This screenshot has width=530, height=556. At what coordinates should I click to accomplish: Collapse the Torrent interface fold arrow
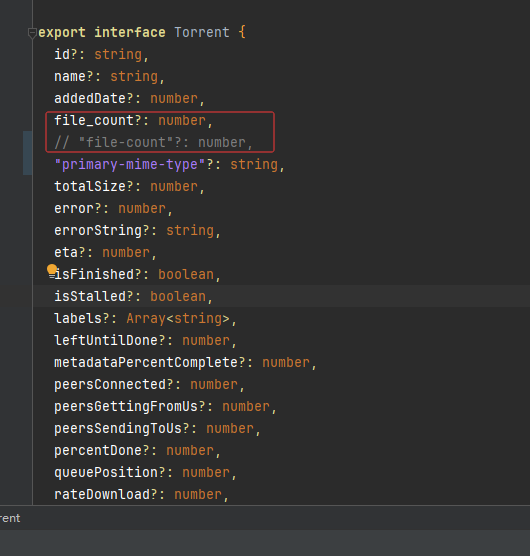(x=32, y=33)
